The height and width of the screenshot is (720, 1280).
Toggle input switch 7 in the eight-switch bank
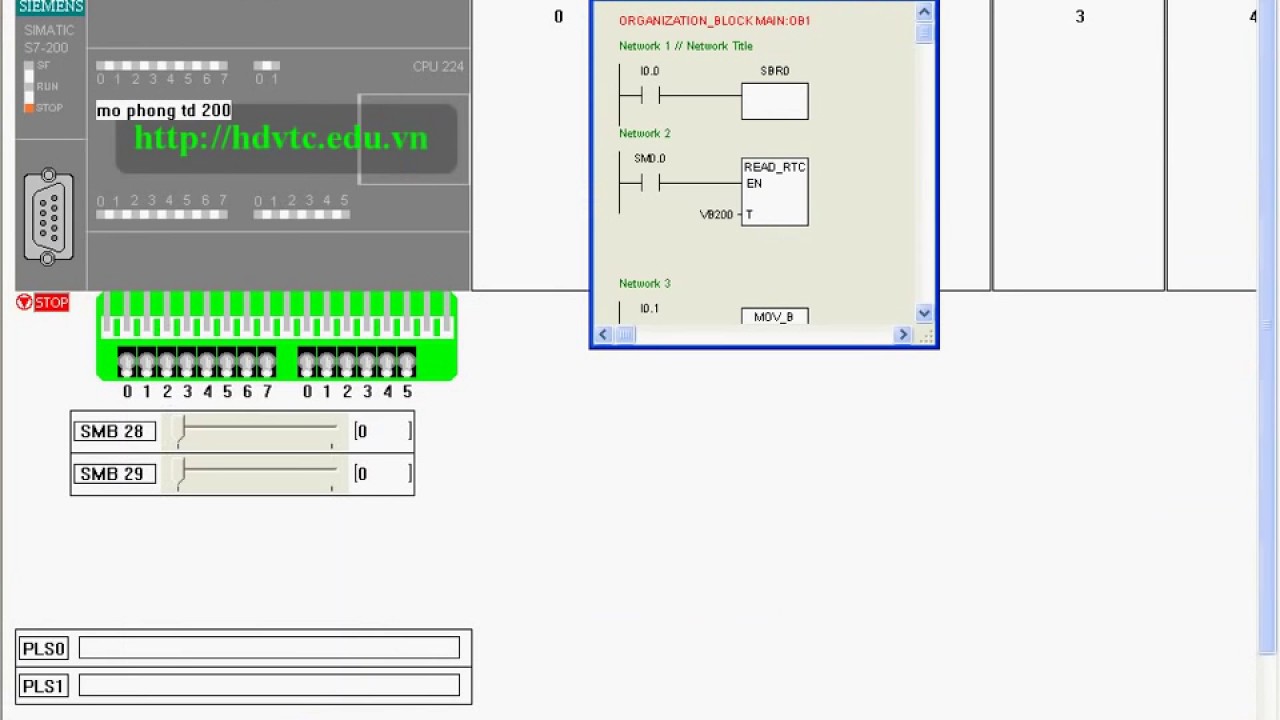click(x=267, y=362)
